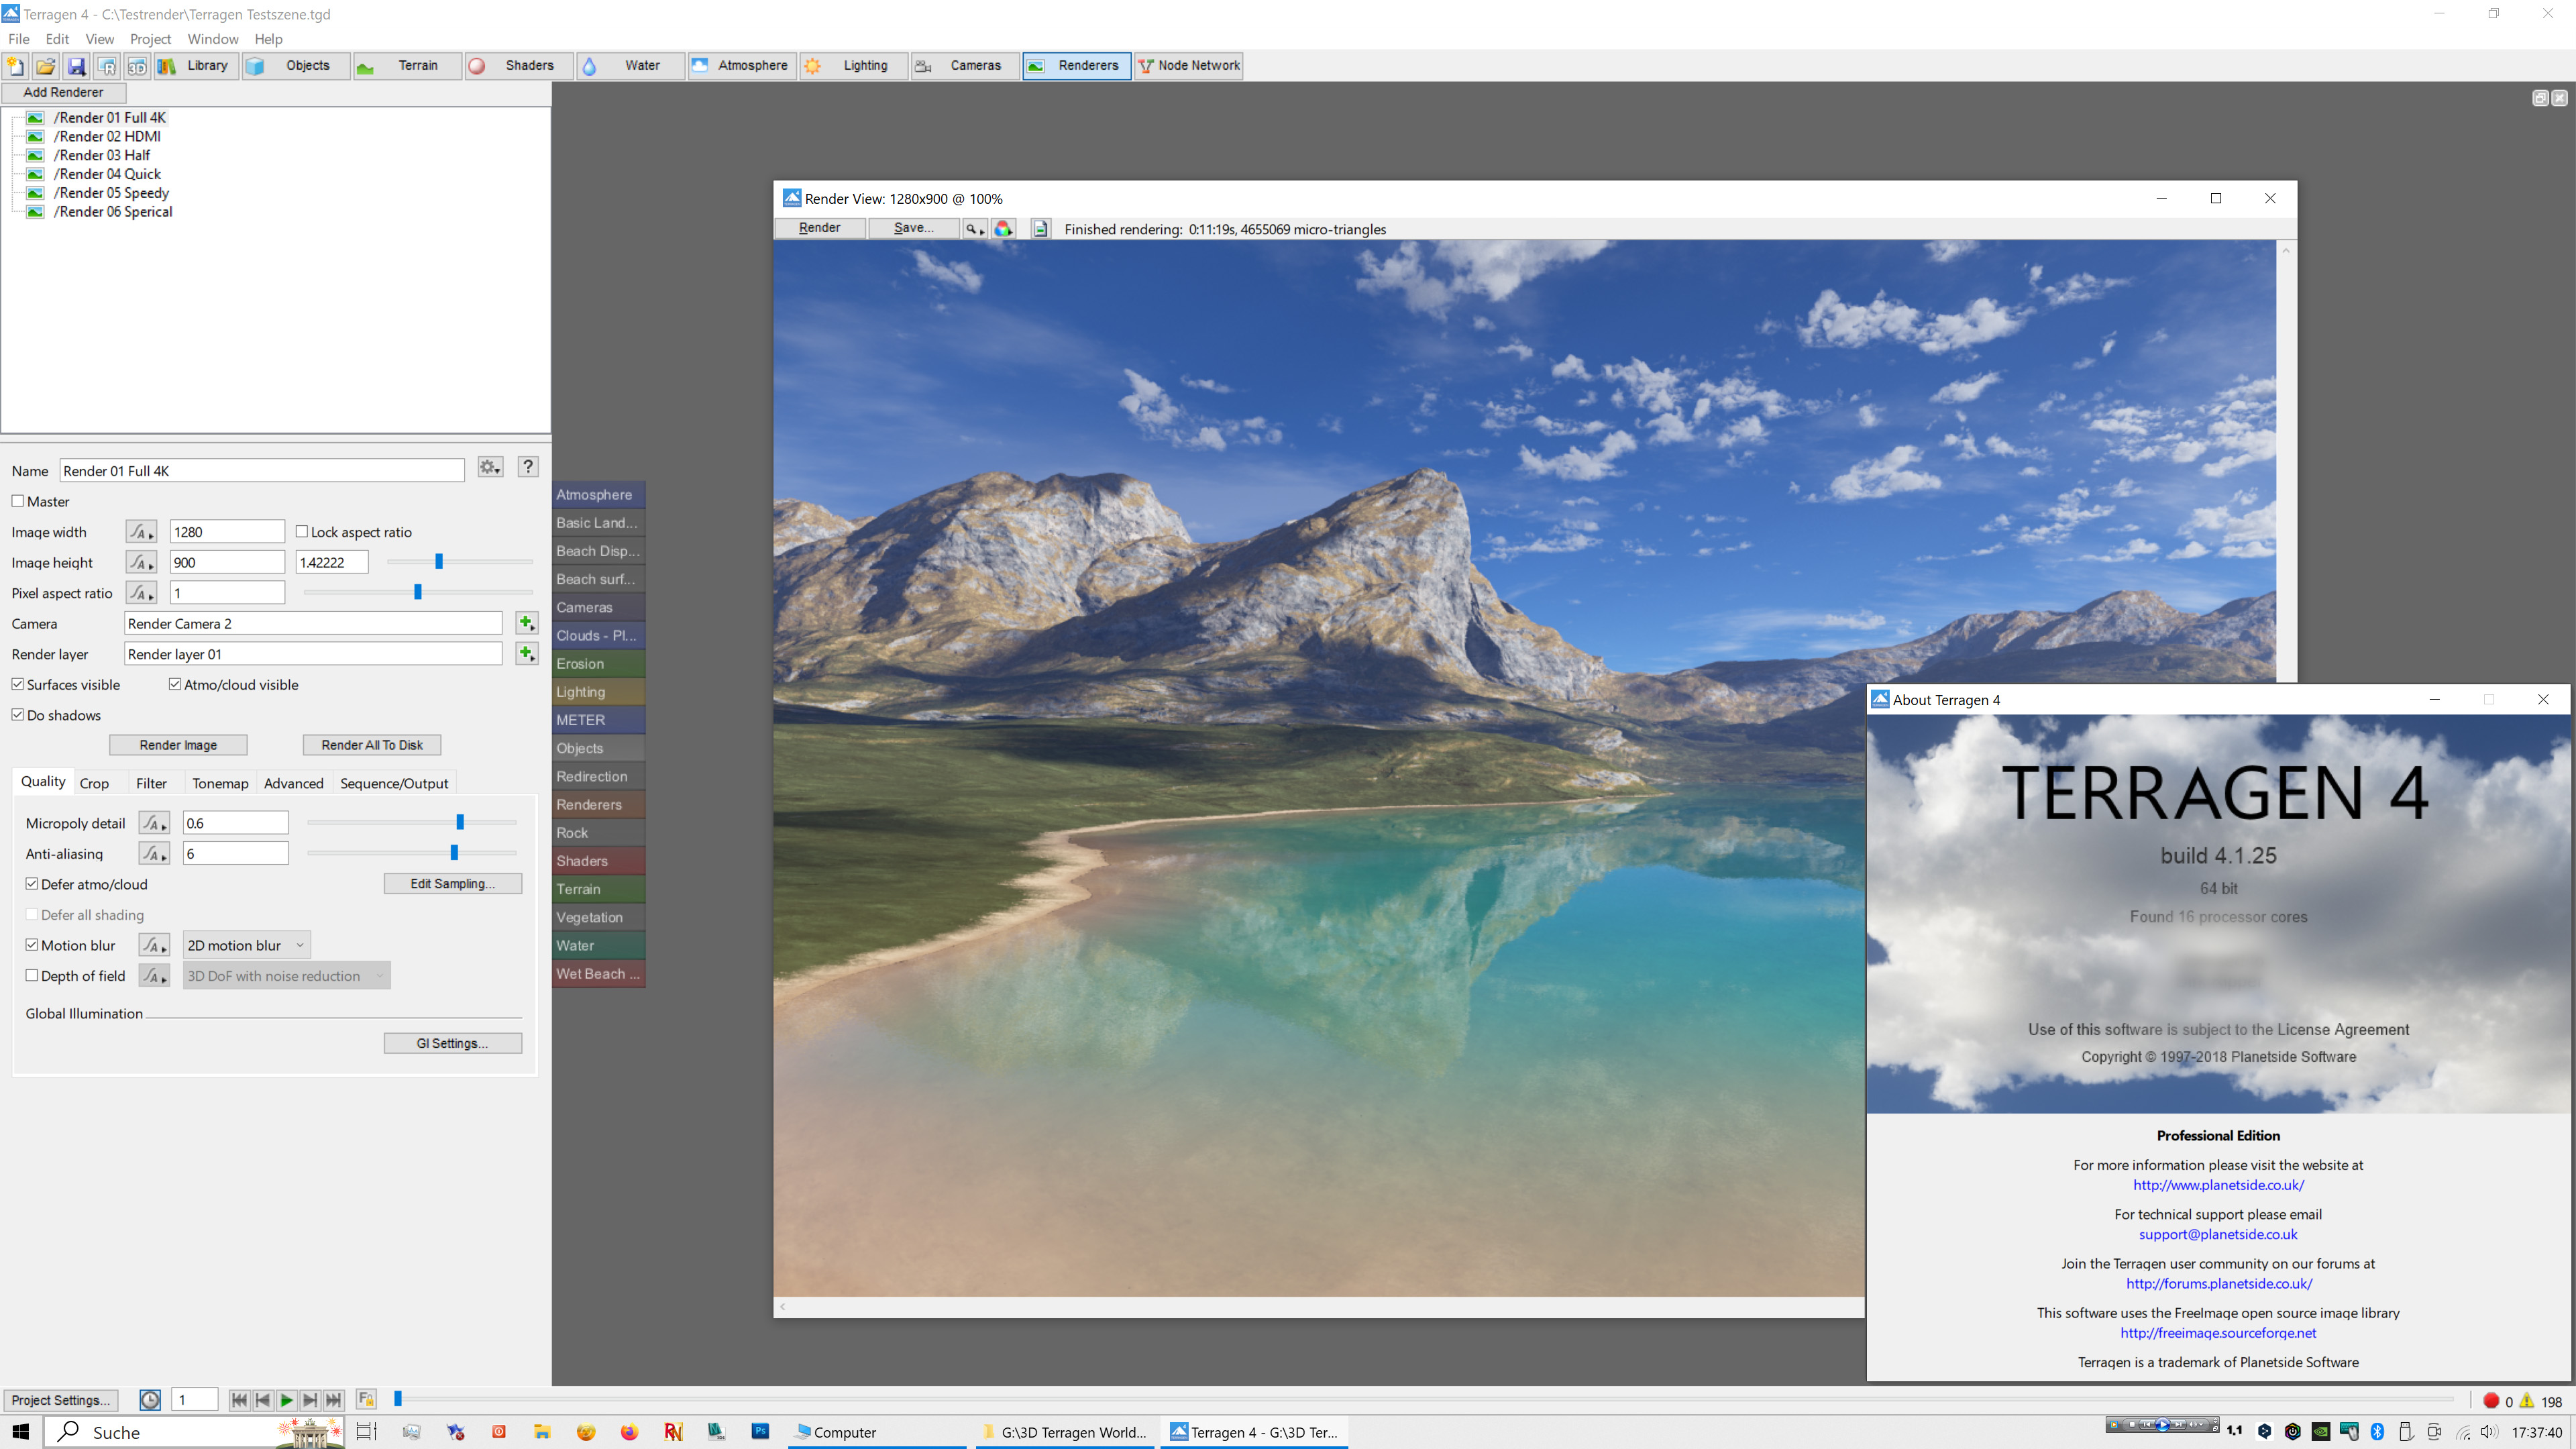This screenshot has height=1449, width=2576.
Task: Open animation menu for Anti-aliasing
Action: pos(154,853)
